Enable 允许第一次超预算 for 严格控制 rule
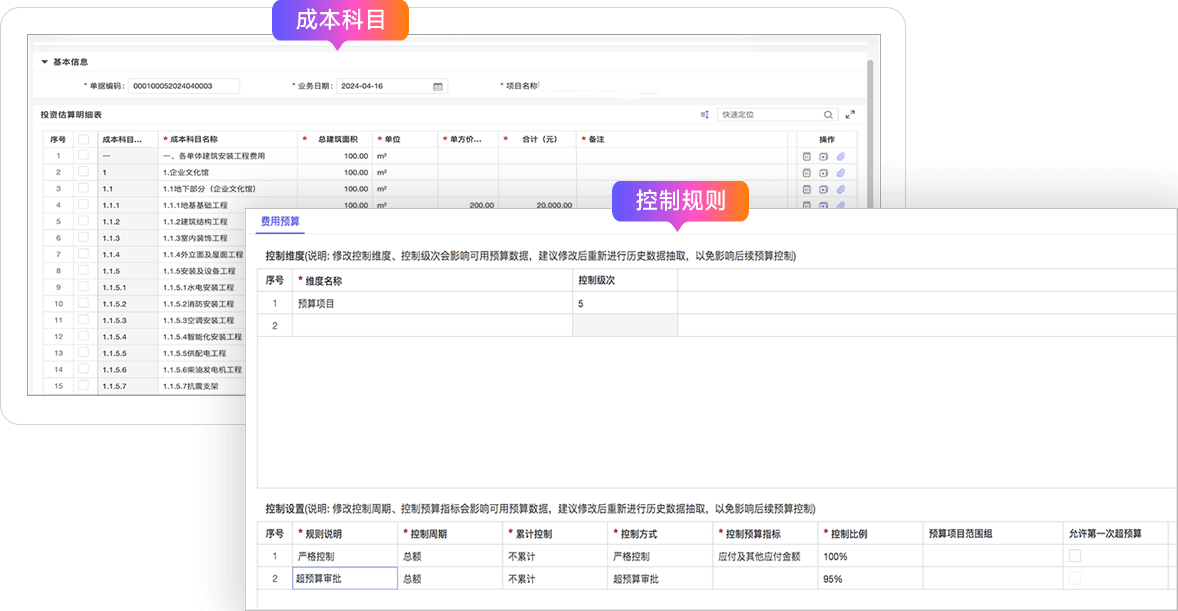 coord(1075,556)
